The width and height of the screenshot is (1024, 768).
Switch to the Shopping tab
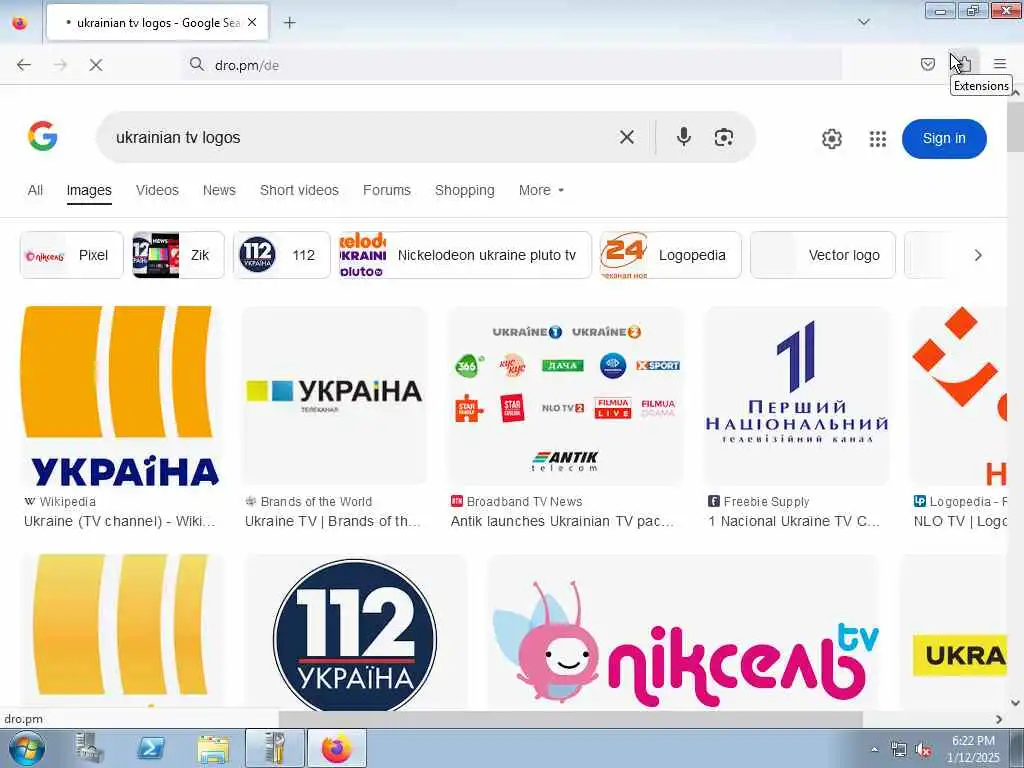464,190
